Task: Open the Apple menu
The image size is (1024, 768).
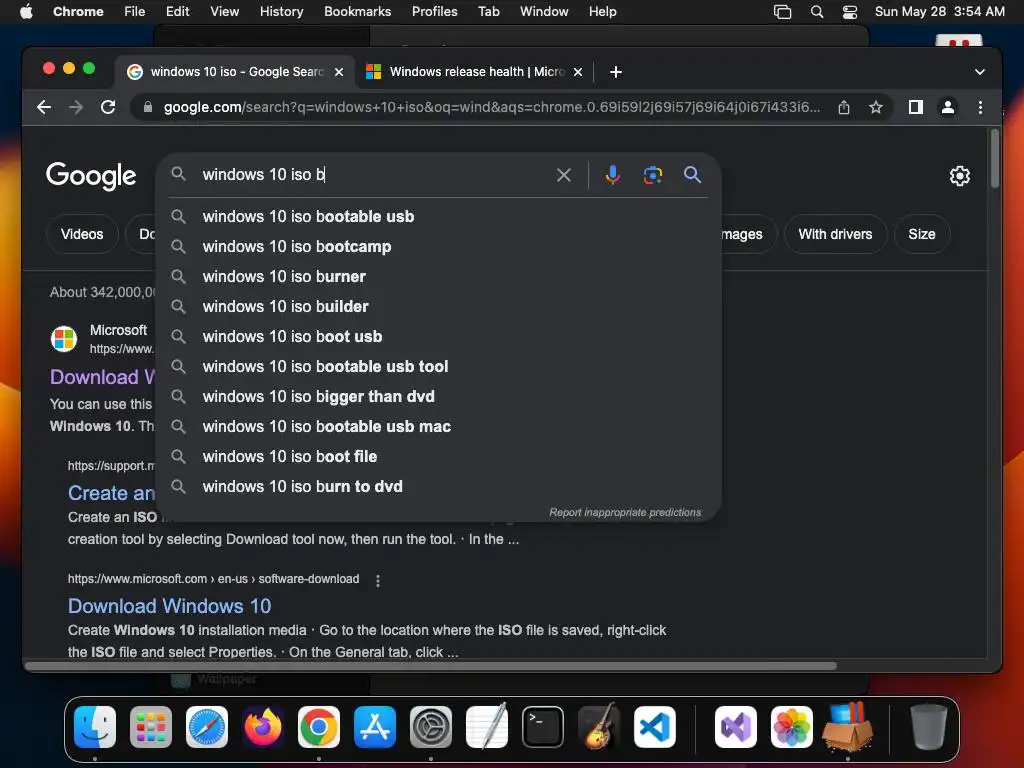Action: click(26, 12)
